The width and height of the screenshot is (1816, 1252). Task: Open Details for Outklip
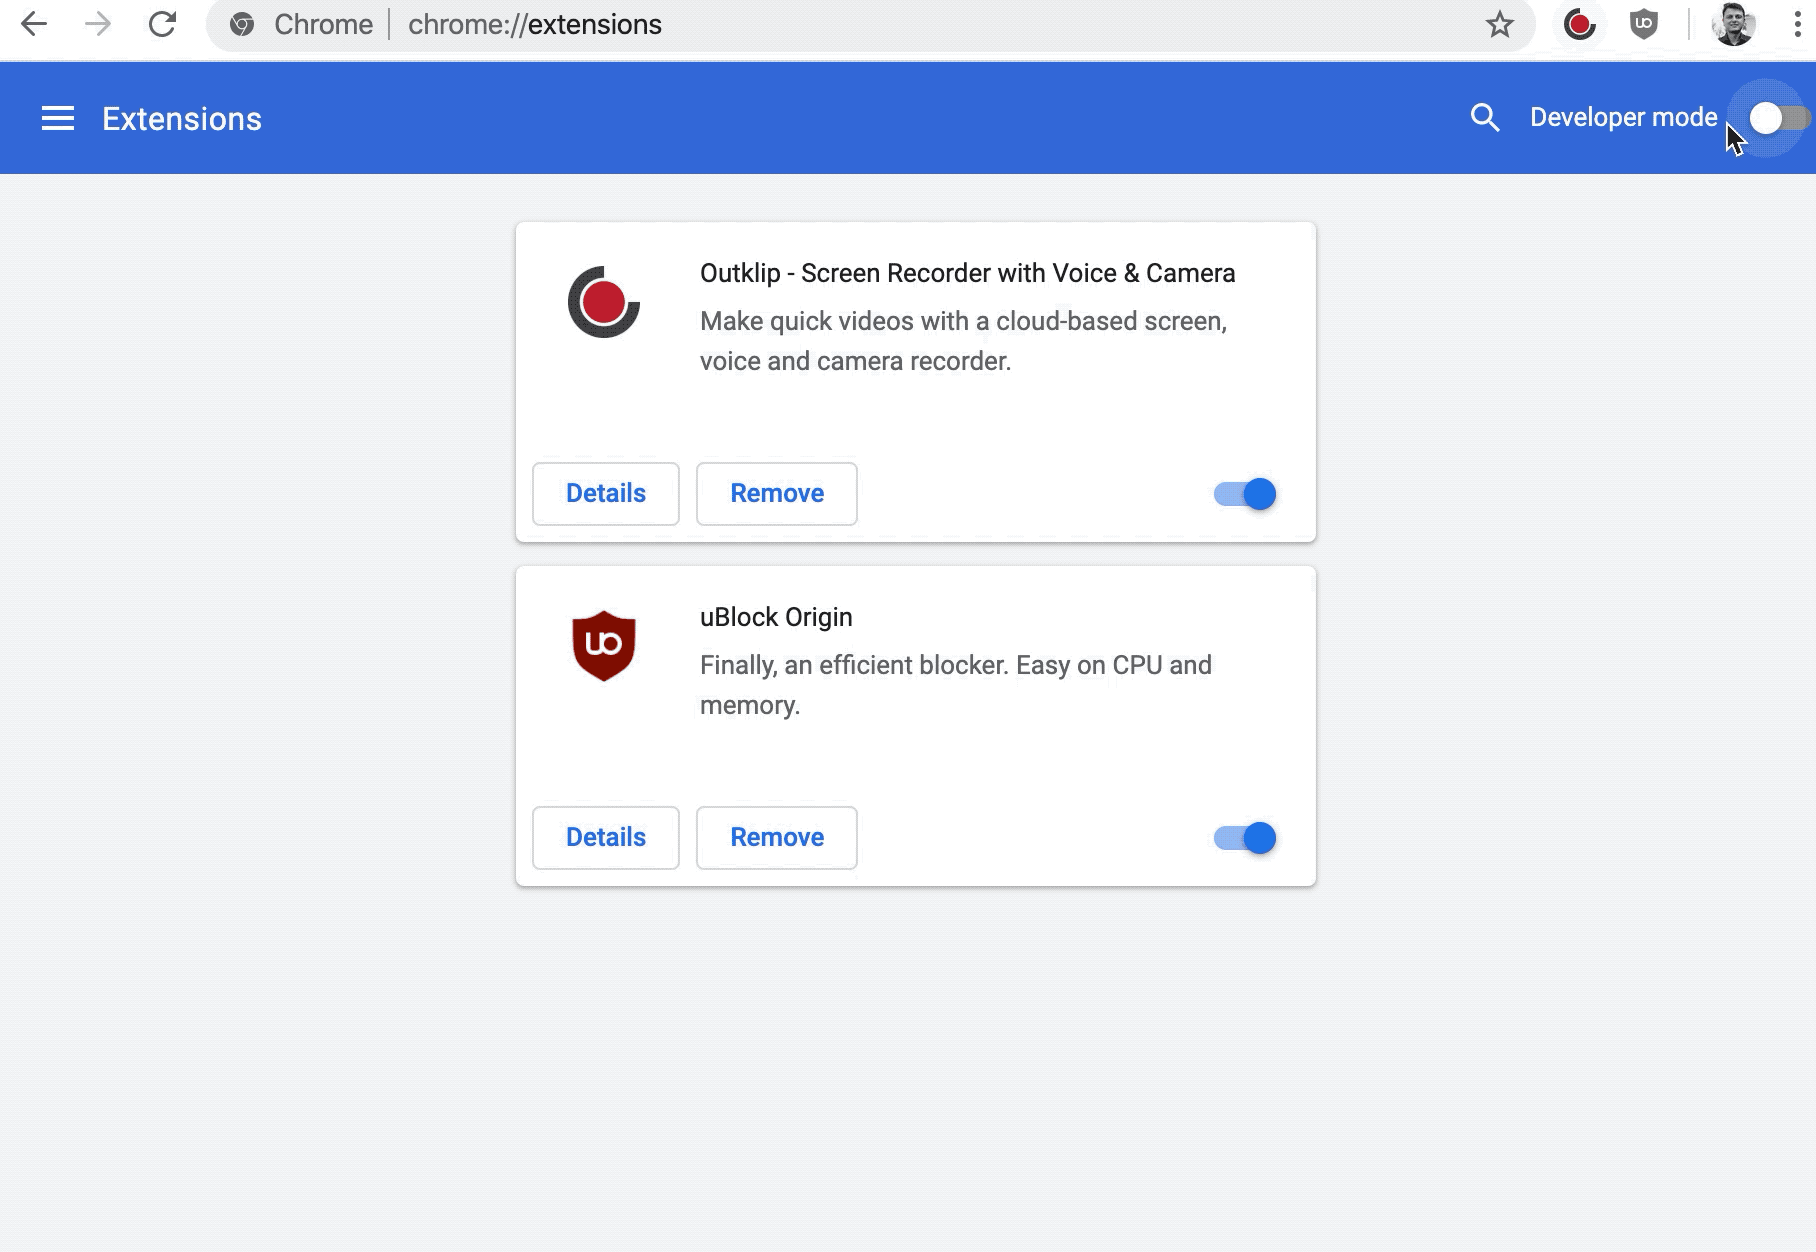click(x=606, y=494)
